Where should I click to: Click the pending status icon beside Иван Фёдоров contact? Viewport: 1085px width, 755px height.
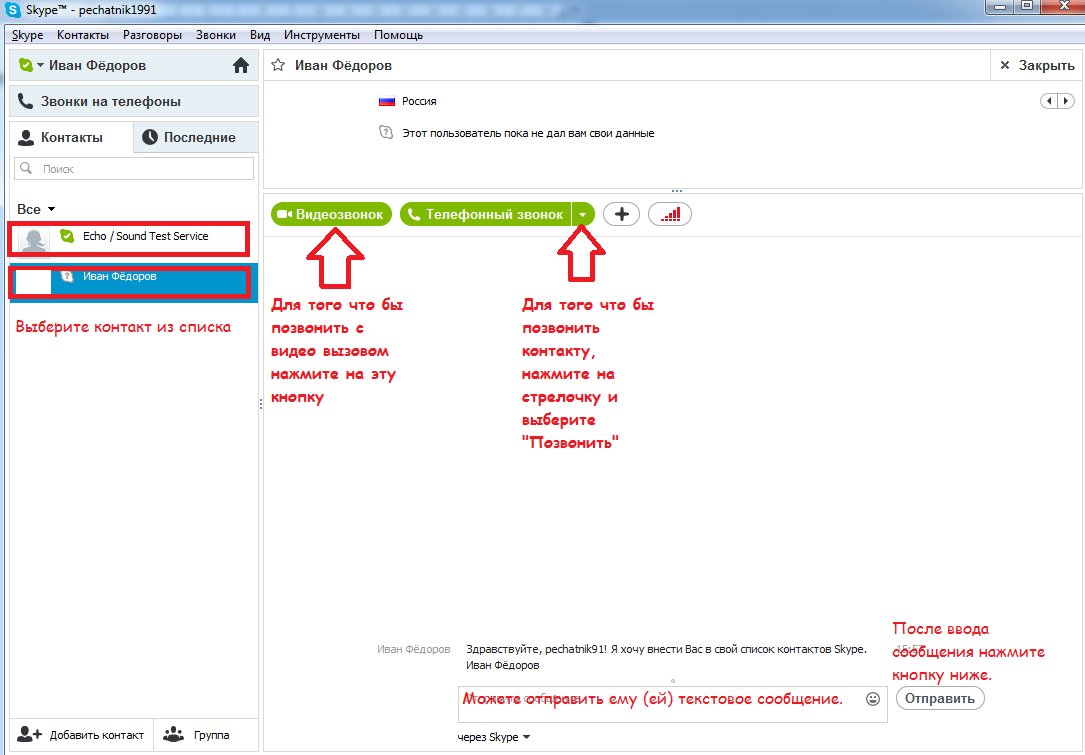pyautogui.click(x=67, y=276)
